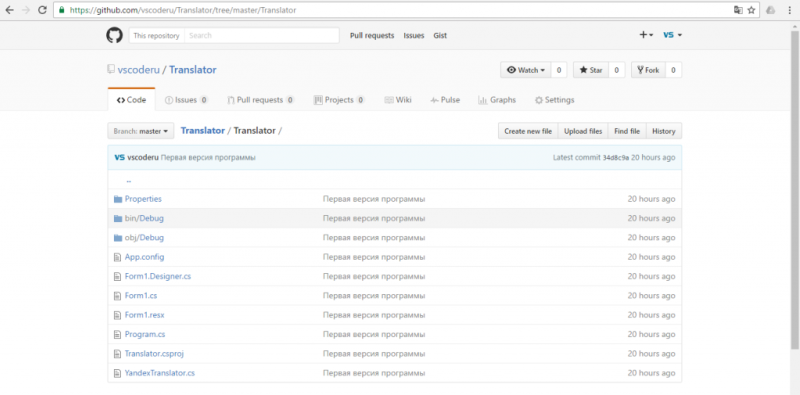Open the repository Pull requests tab
The image size is (800, 395).
click(x=261, y=100)
